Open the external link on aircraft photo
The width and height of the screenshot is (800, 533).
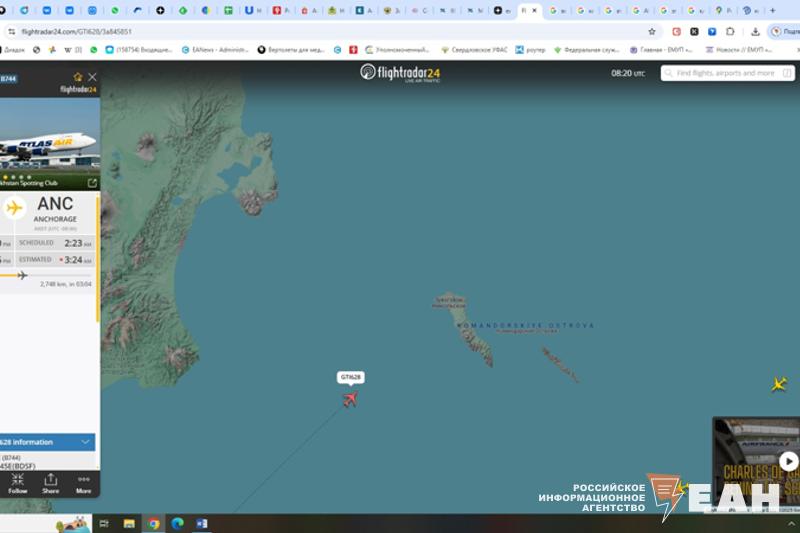click(92, 183)
